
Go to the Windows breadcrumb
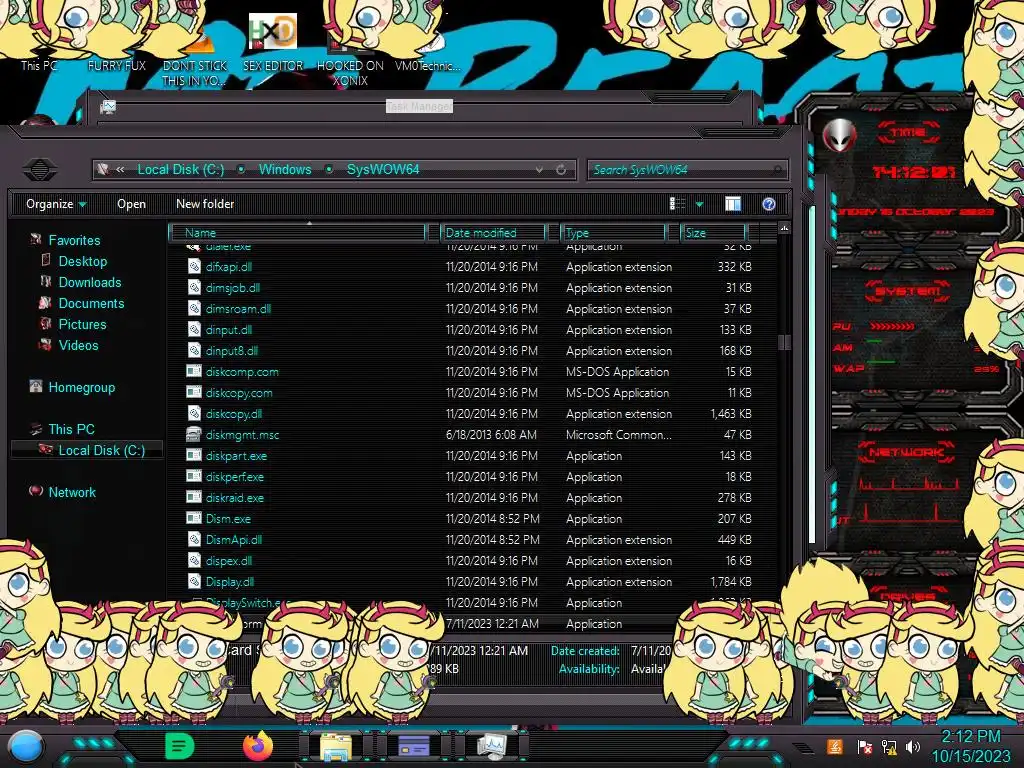285,169
